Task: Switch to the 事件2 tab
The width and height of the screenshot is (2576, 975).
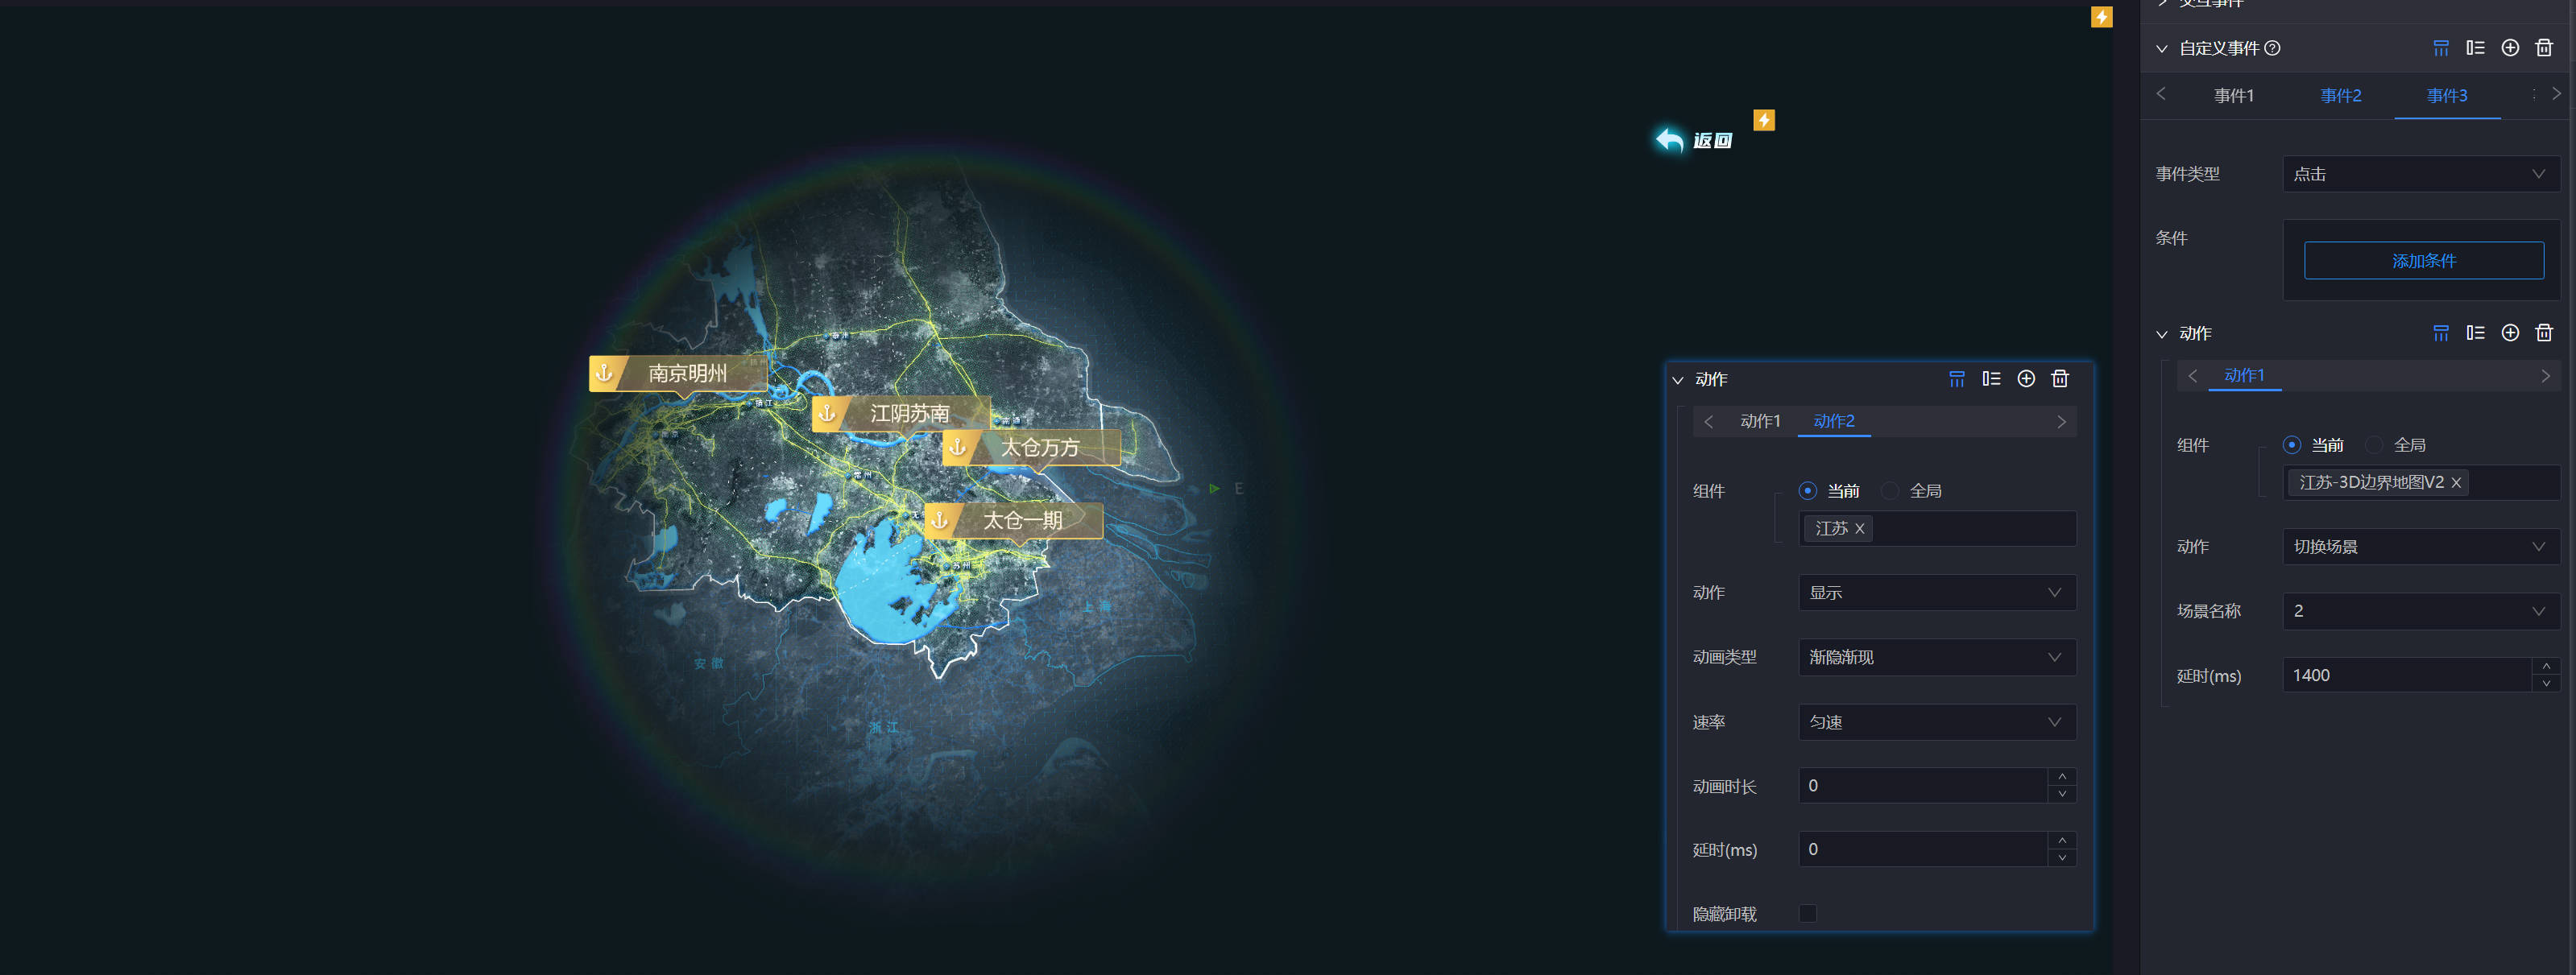Action: (x=2340, y=96)
